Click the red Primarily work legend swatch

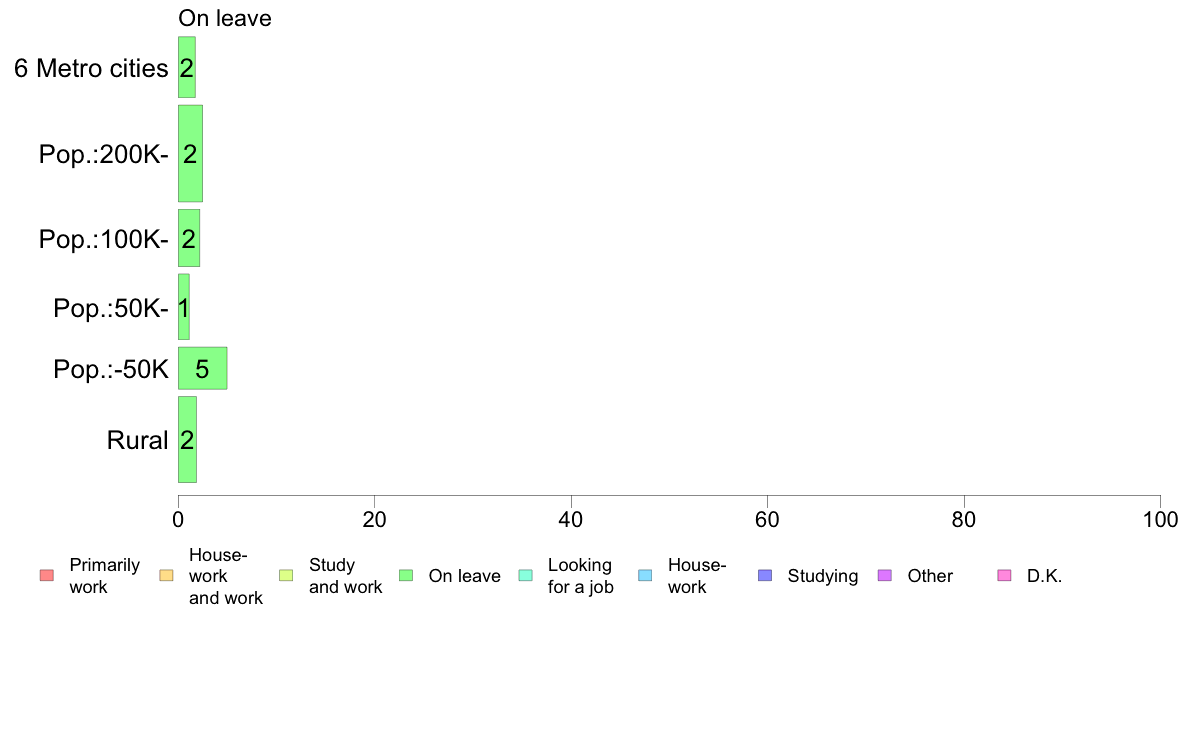tap(47, 575)
